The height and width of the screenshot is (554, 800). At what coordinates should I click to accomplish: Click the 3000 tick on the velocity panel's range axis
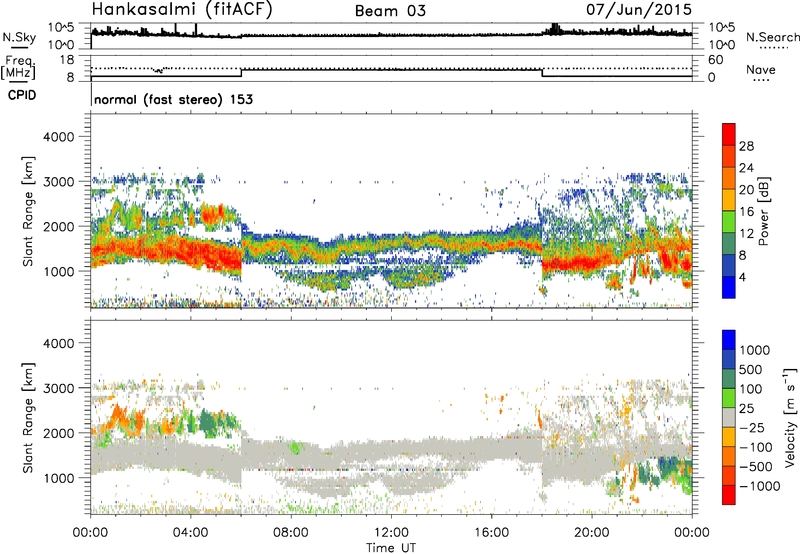point(58,388)
